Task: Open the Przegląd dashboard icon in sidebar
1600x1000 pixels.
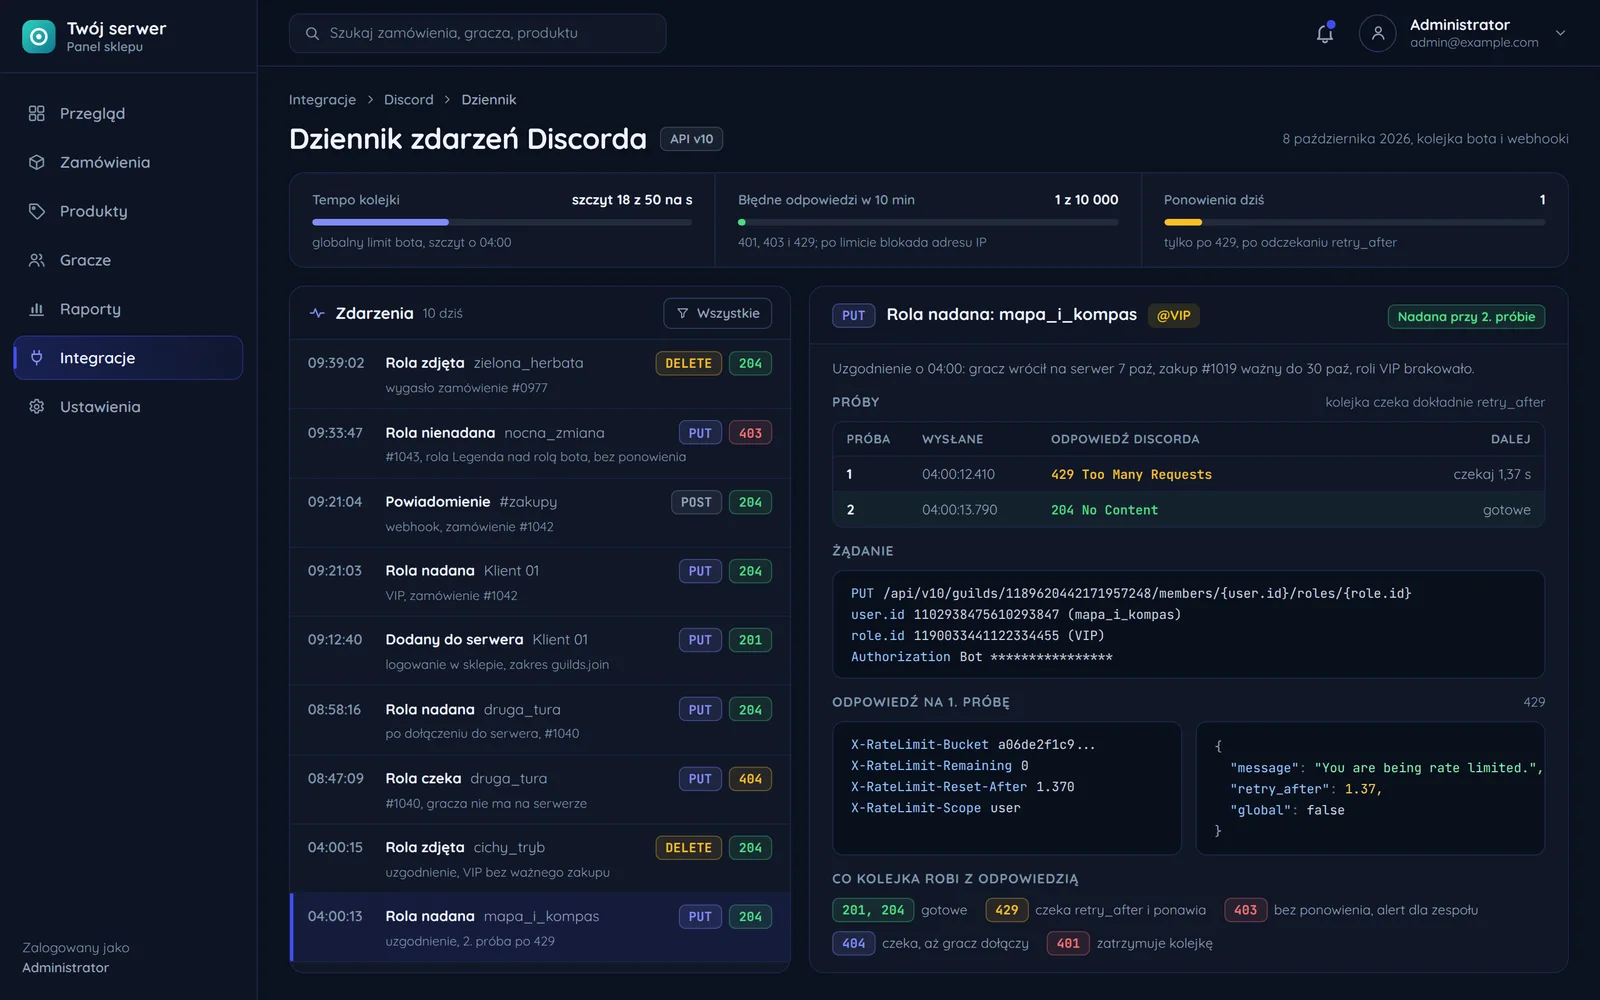Action: [x=37, y=113]
